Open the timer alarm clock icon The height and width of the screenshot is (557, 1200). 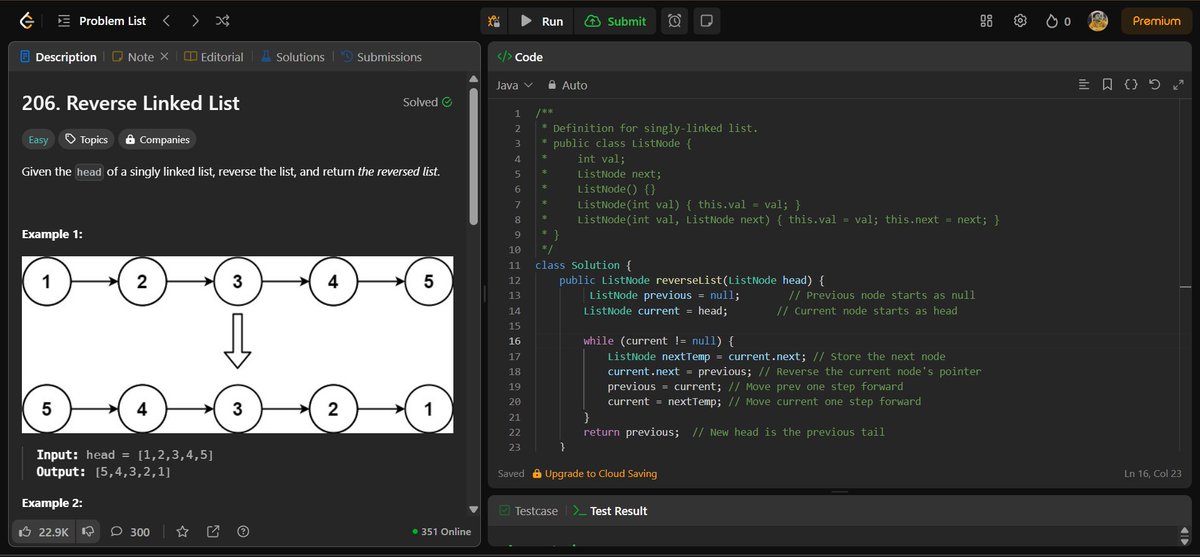(x=676, y=21)
